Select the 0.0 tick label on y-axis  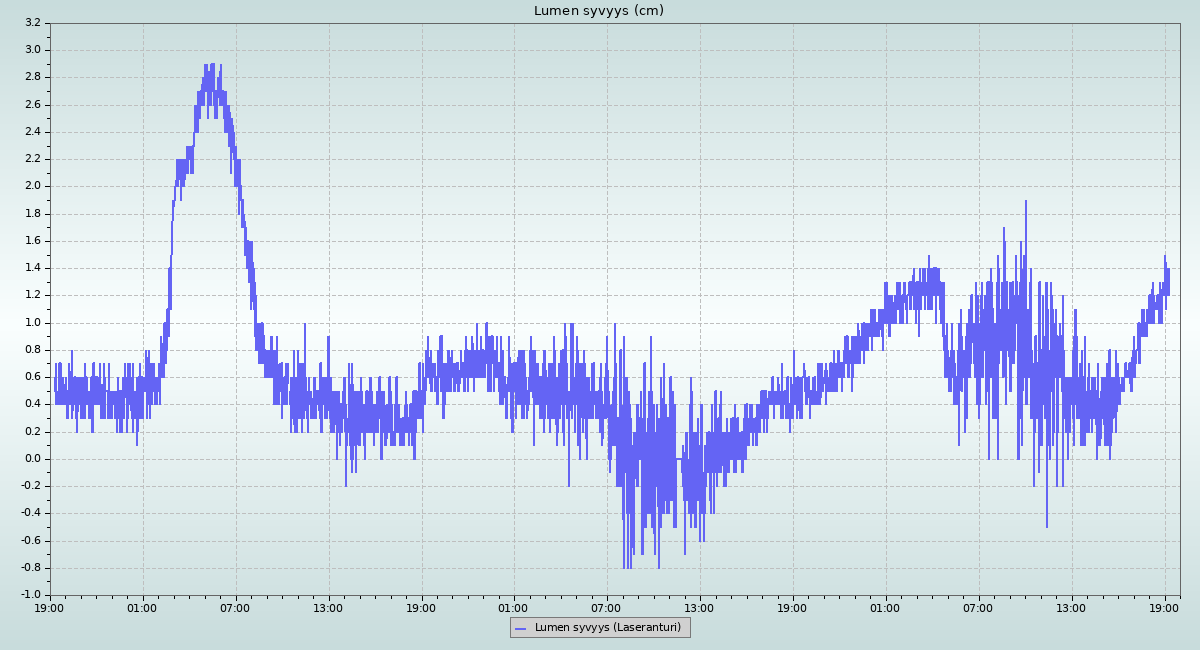[32, 459]
